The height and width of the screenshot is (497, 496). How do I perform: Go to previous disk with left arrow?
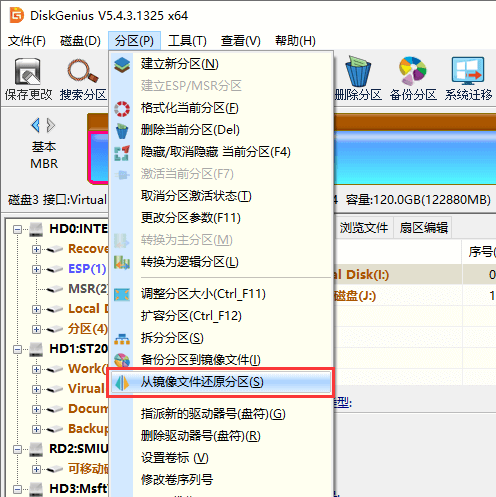click(36, 125)
